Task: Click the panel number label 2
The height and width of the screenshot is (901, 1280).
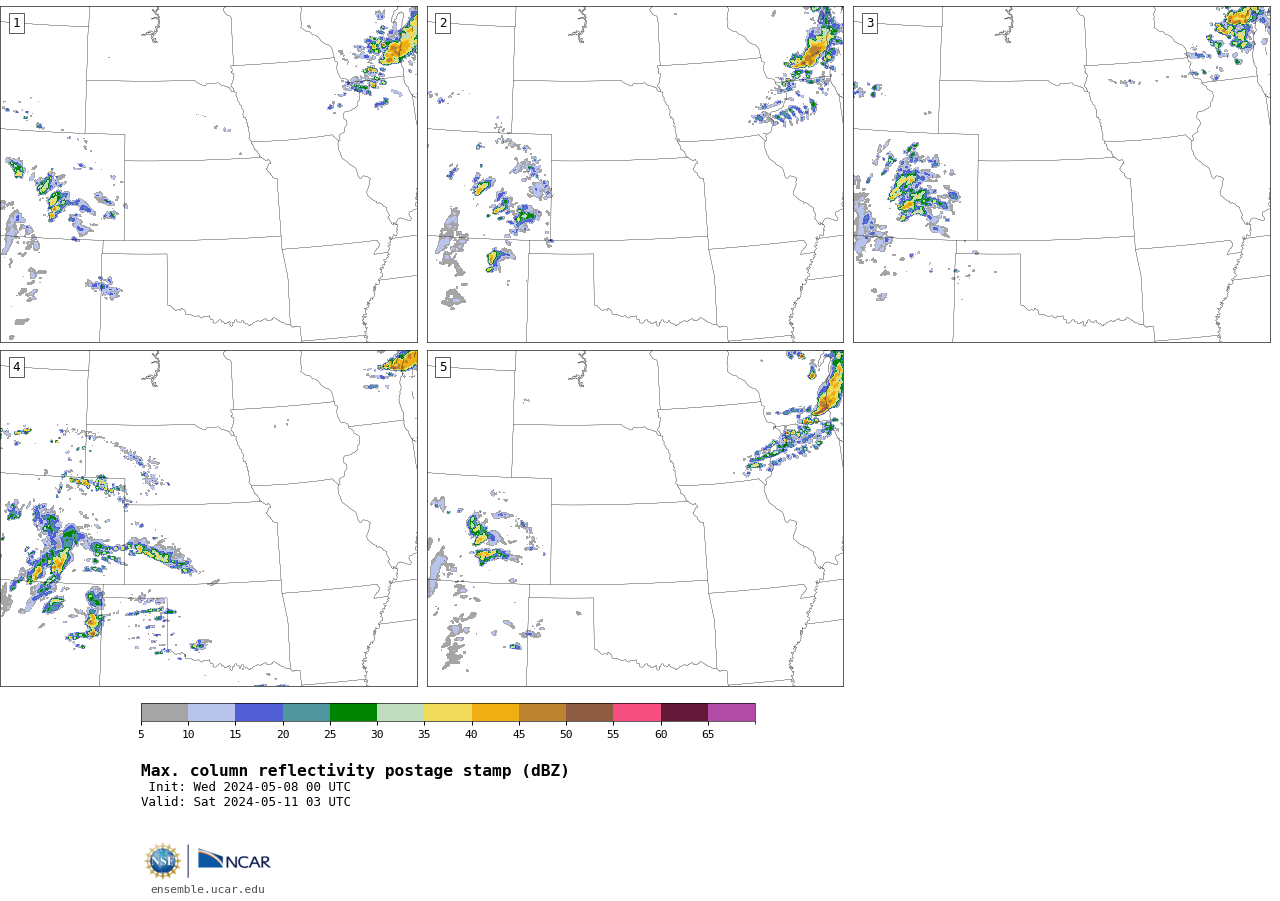Action: (x=443, y=23)
